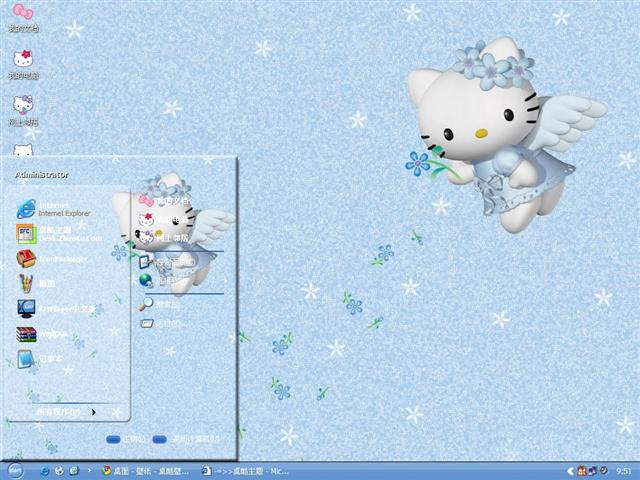The height and width of the screenshot is (480, 640).
Task: Open Internet Explorer from the Start menu
Action: [54, 209]
